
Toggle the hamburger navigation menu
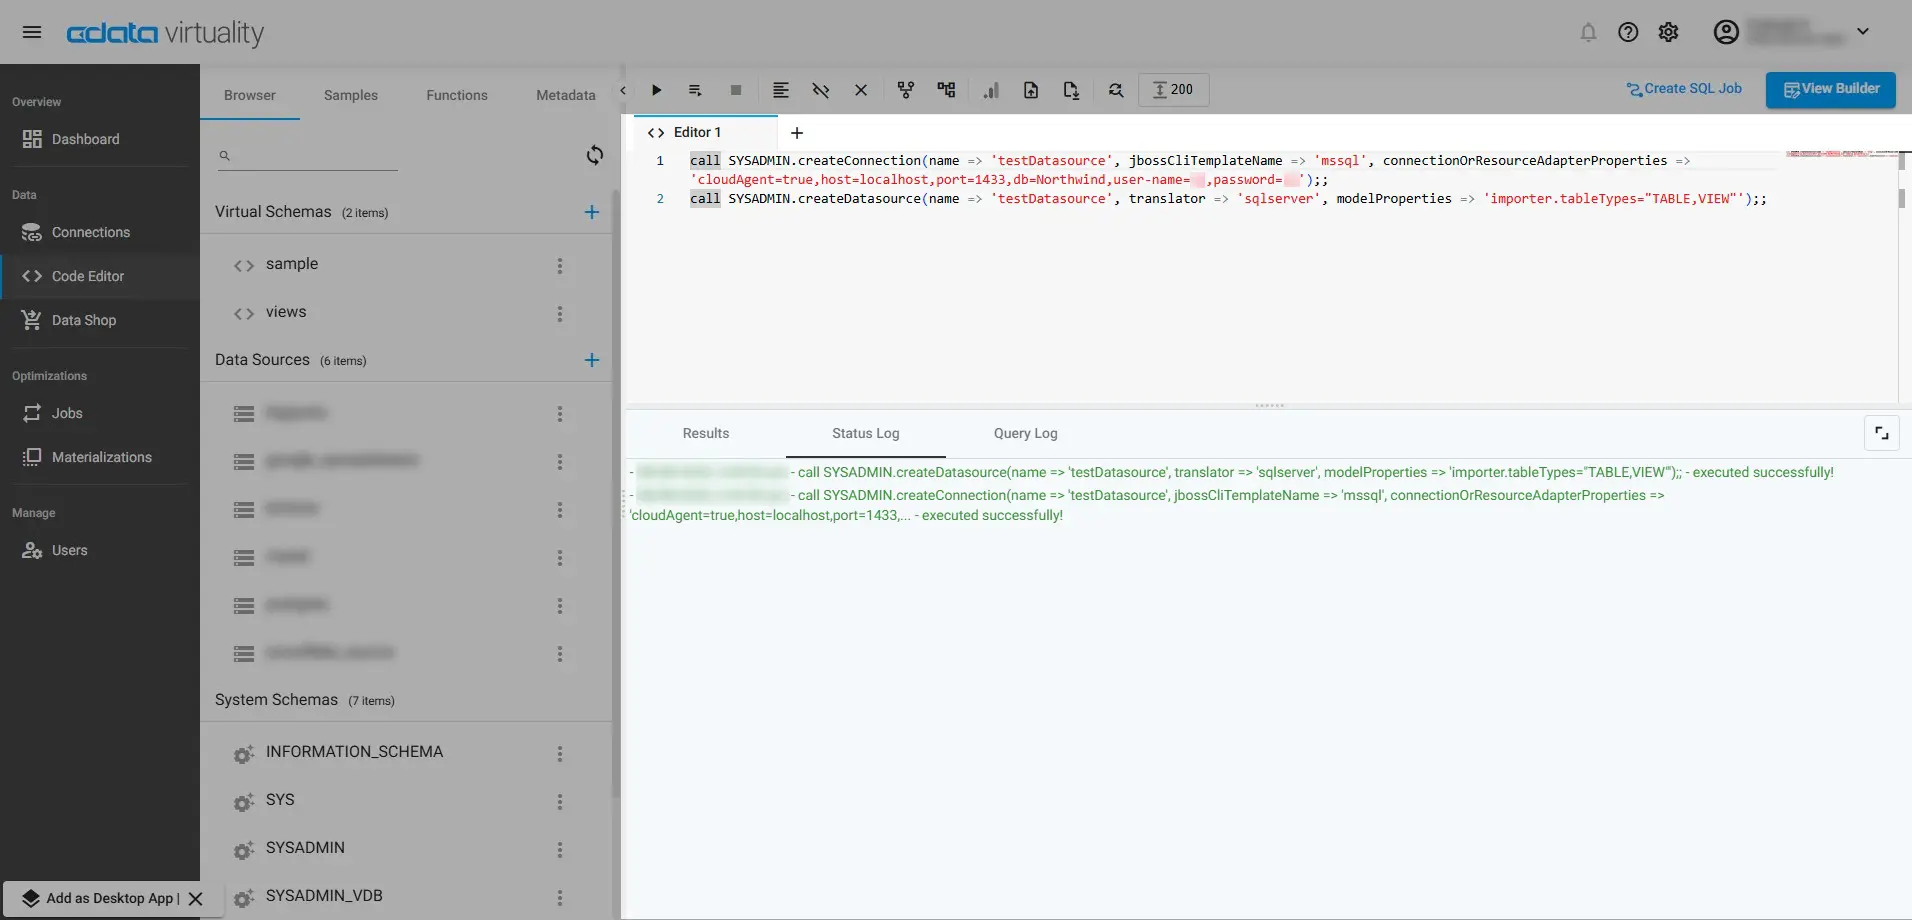tap(32, 32)
